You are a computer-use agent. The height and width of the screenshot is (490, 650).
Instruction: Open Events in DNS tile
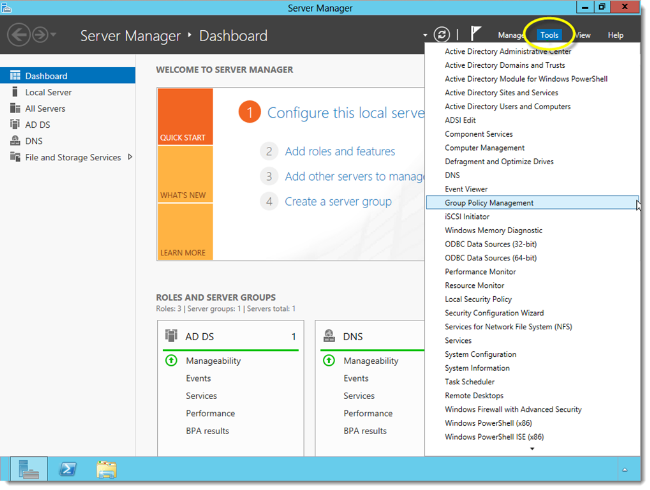pyautogui.click(x=356, y=378)
